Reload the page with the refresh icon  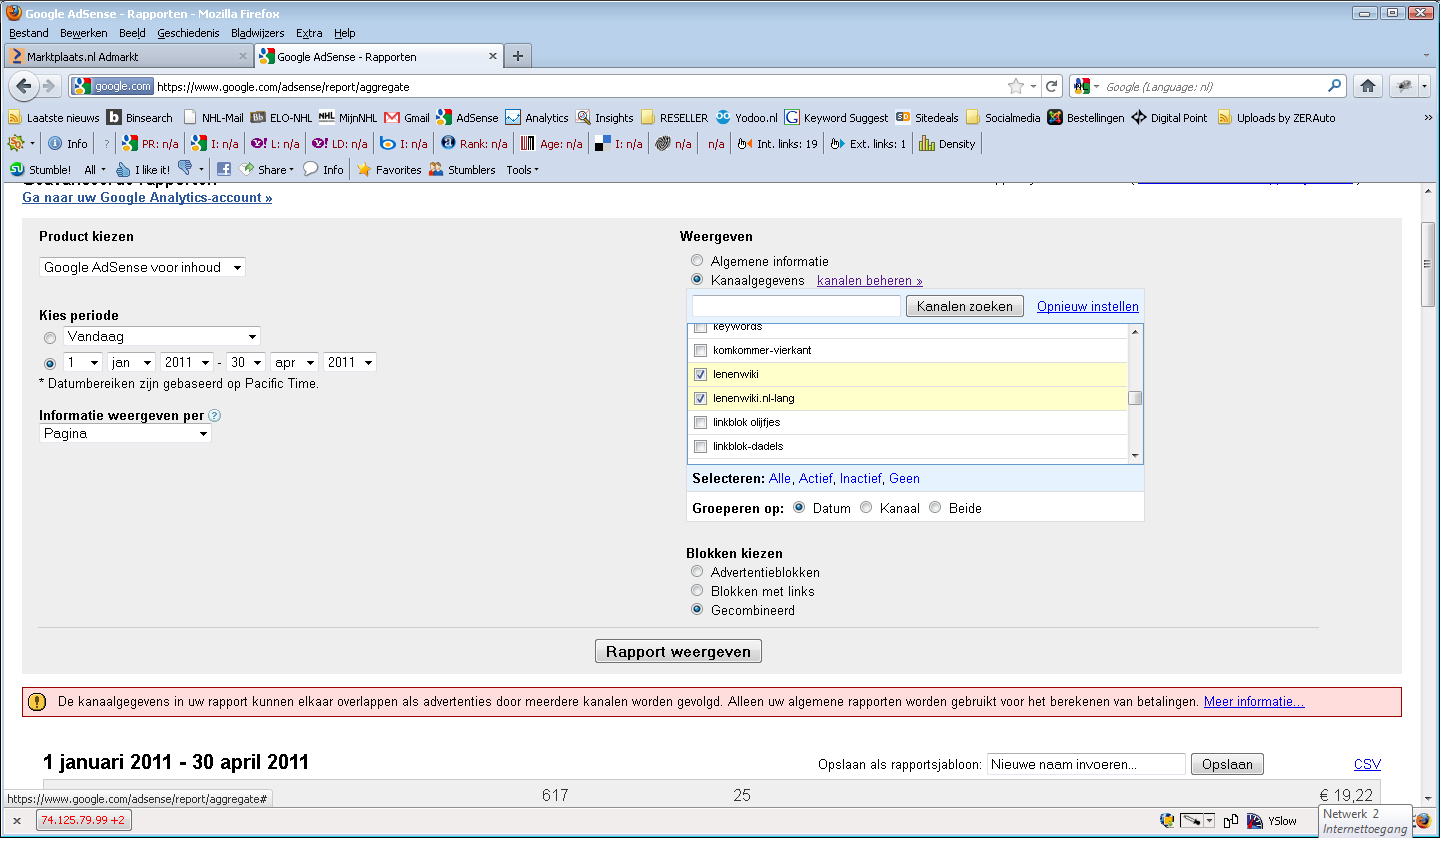click(1051, 86)
